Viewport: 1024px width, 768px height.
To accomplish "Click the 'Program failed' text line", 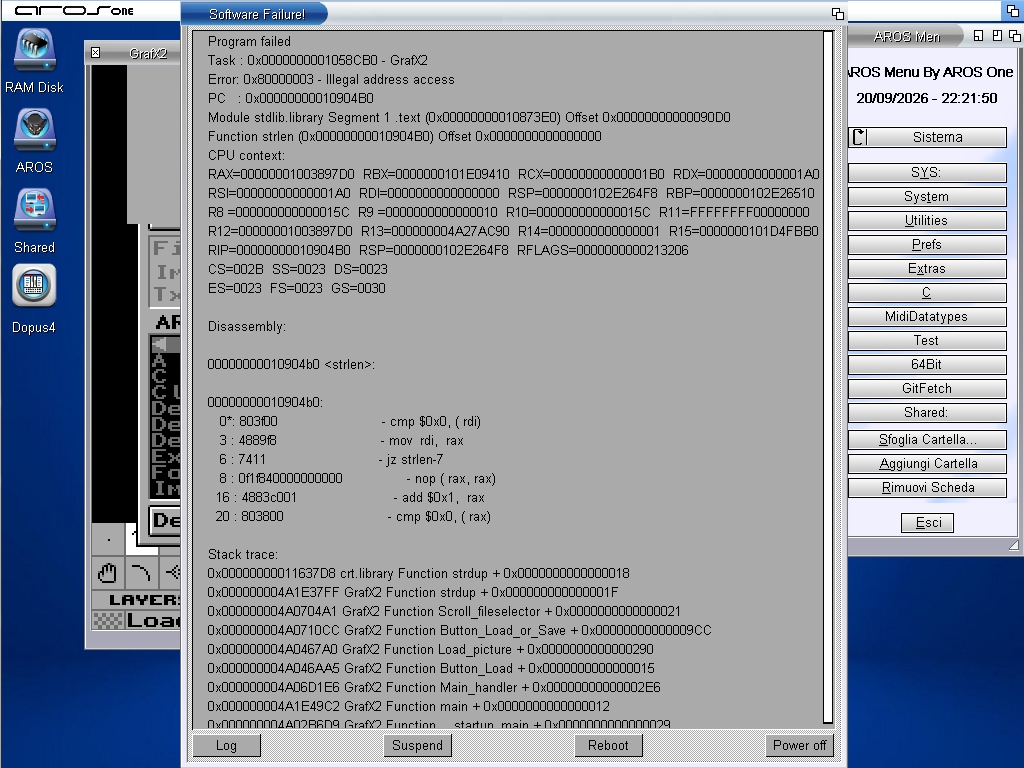I will (x=249, y=41).
